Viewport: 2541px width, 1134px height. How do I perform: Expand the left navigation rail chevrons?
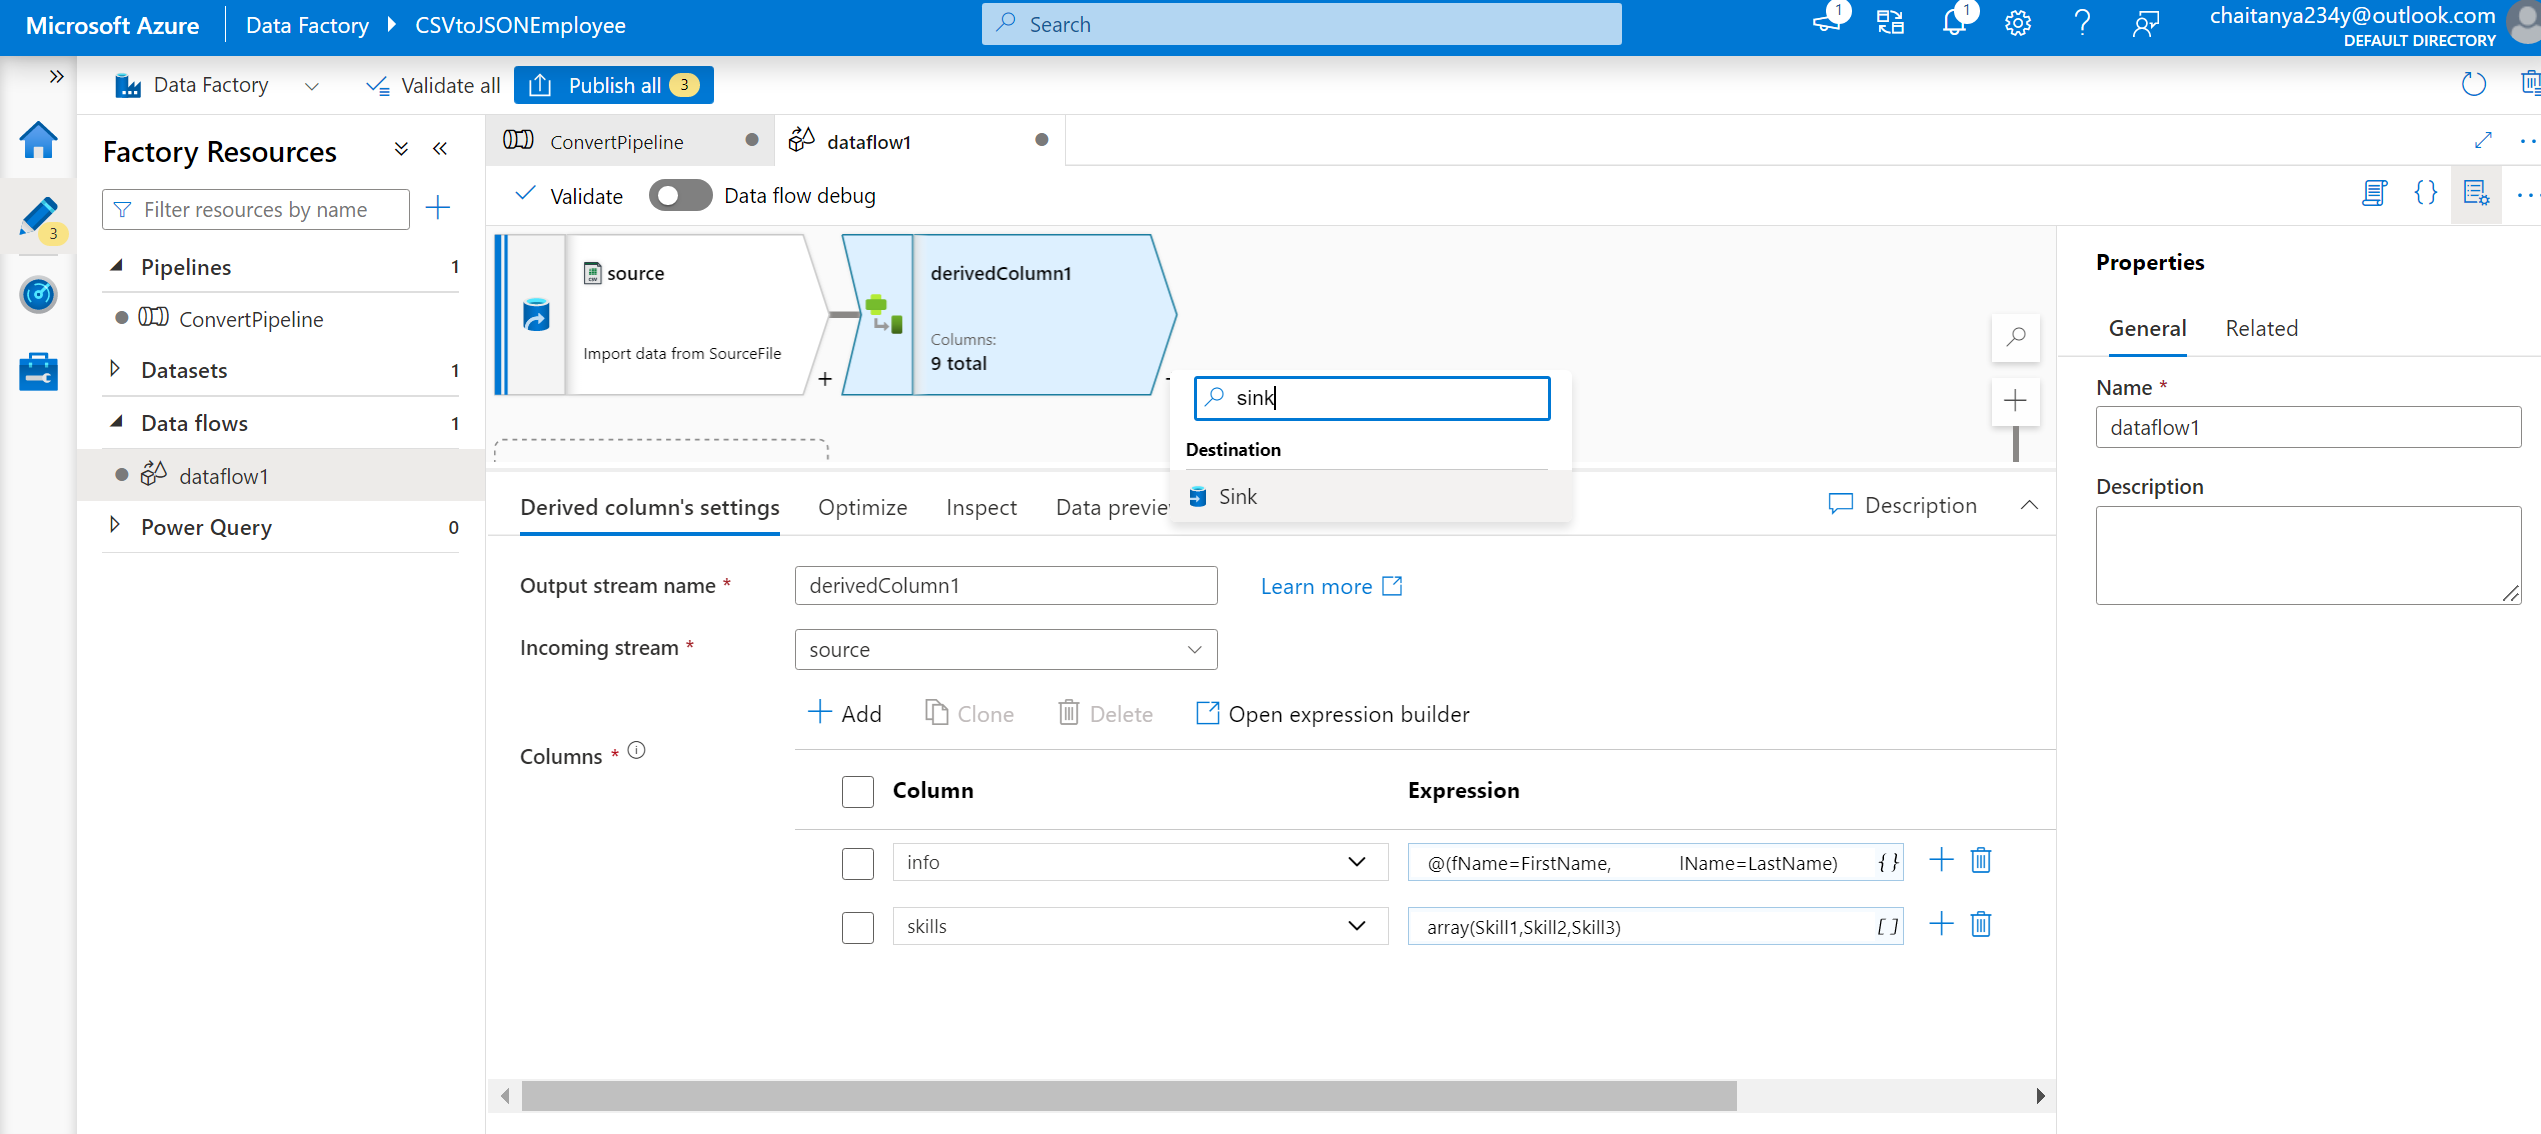[56, 76]
